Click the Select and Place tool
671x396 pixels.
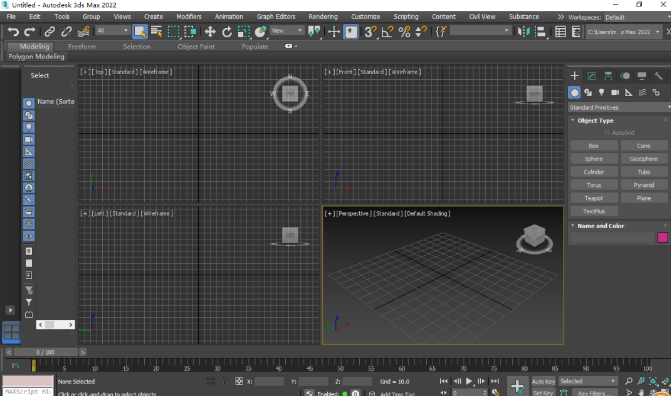coord(260,32)
